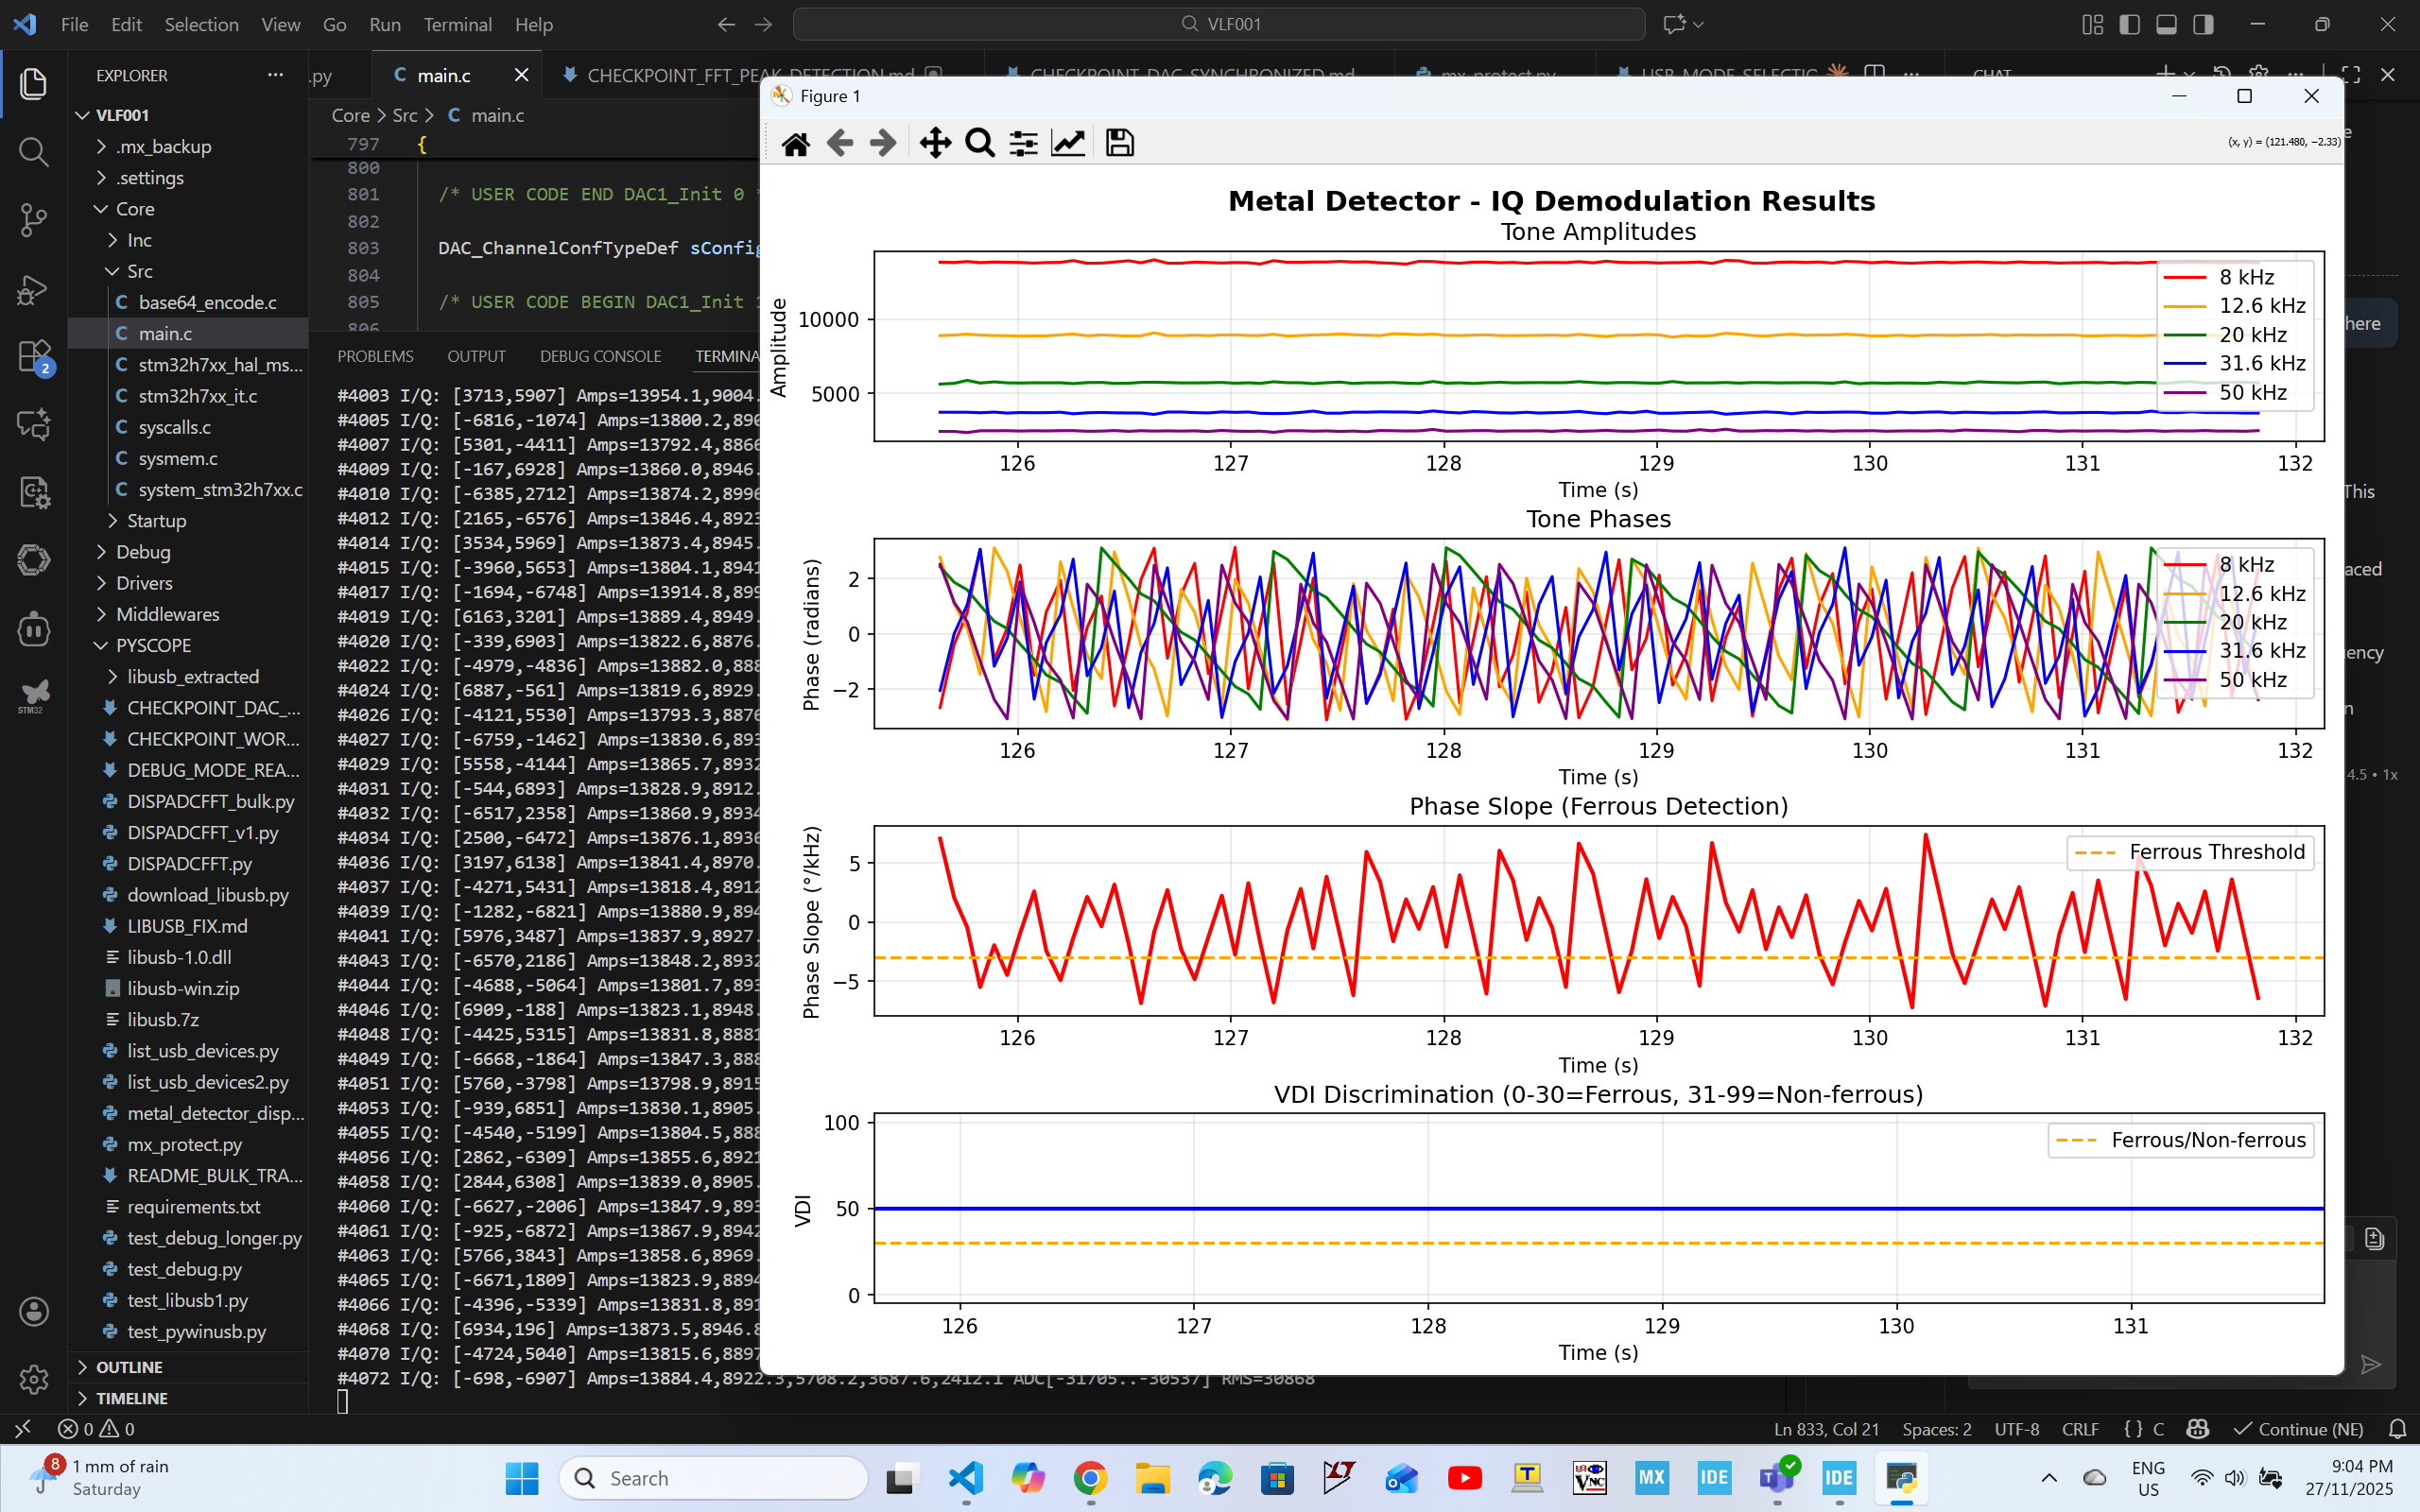This screenshot has width=2420, height=1512.
Task: Open Edit axis and curve parameters icon
Action: 1068,143
